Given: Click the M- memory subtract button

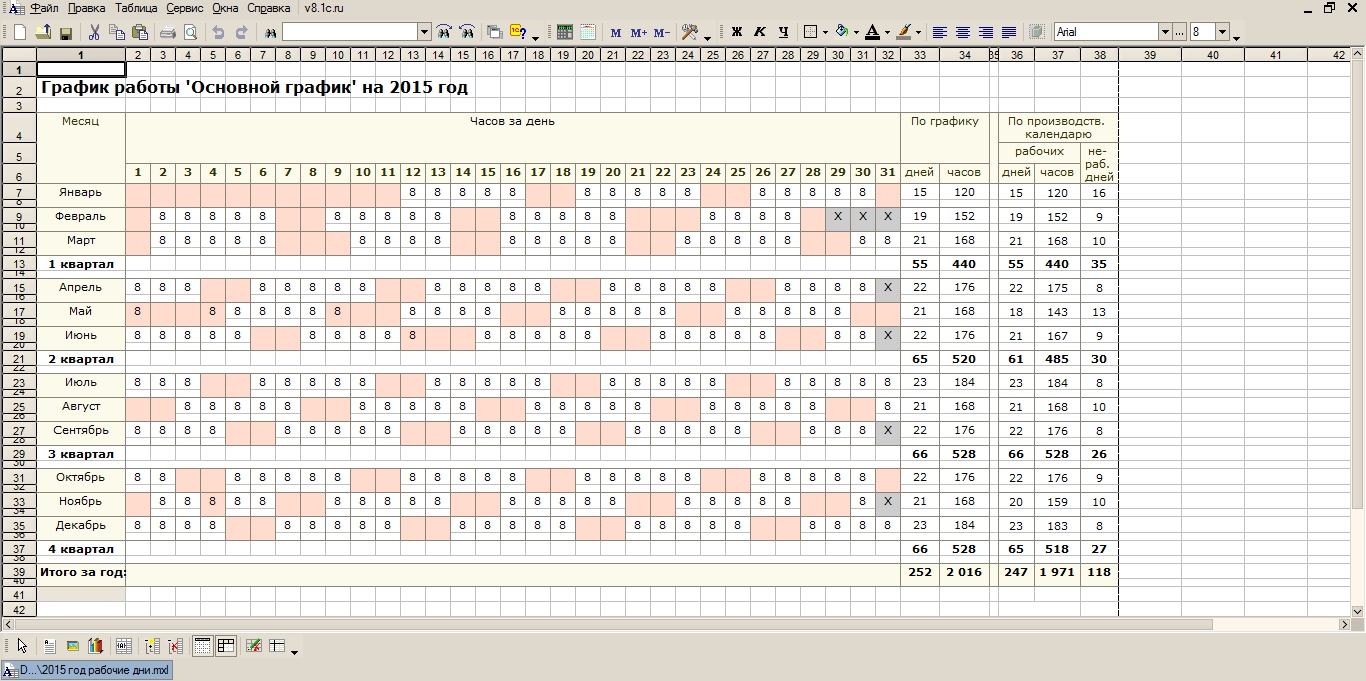Looking at the screenshot, I should tap(662, 32).
